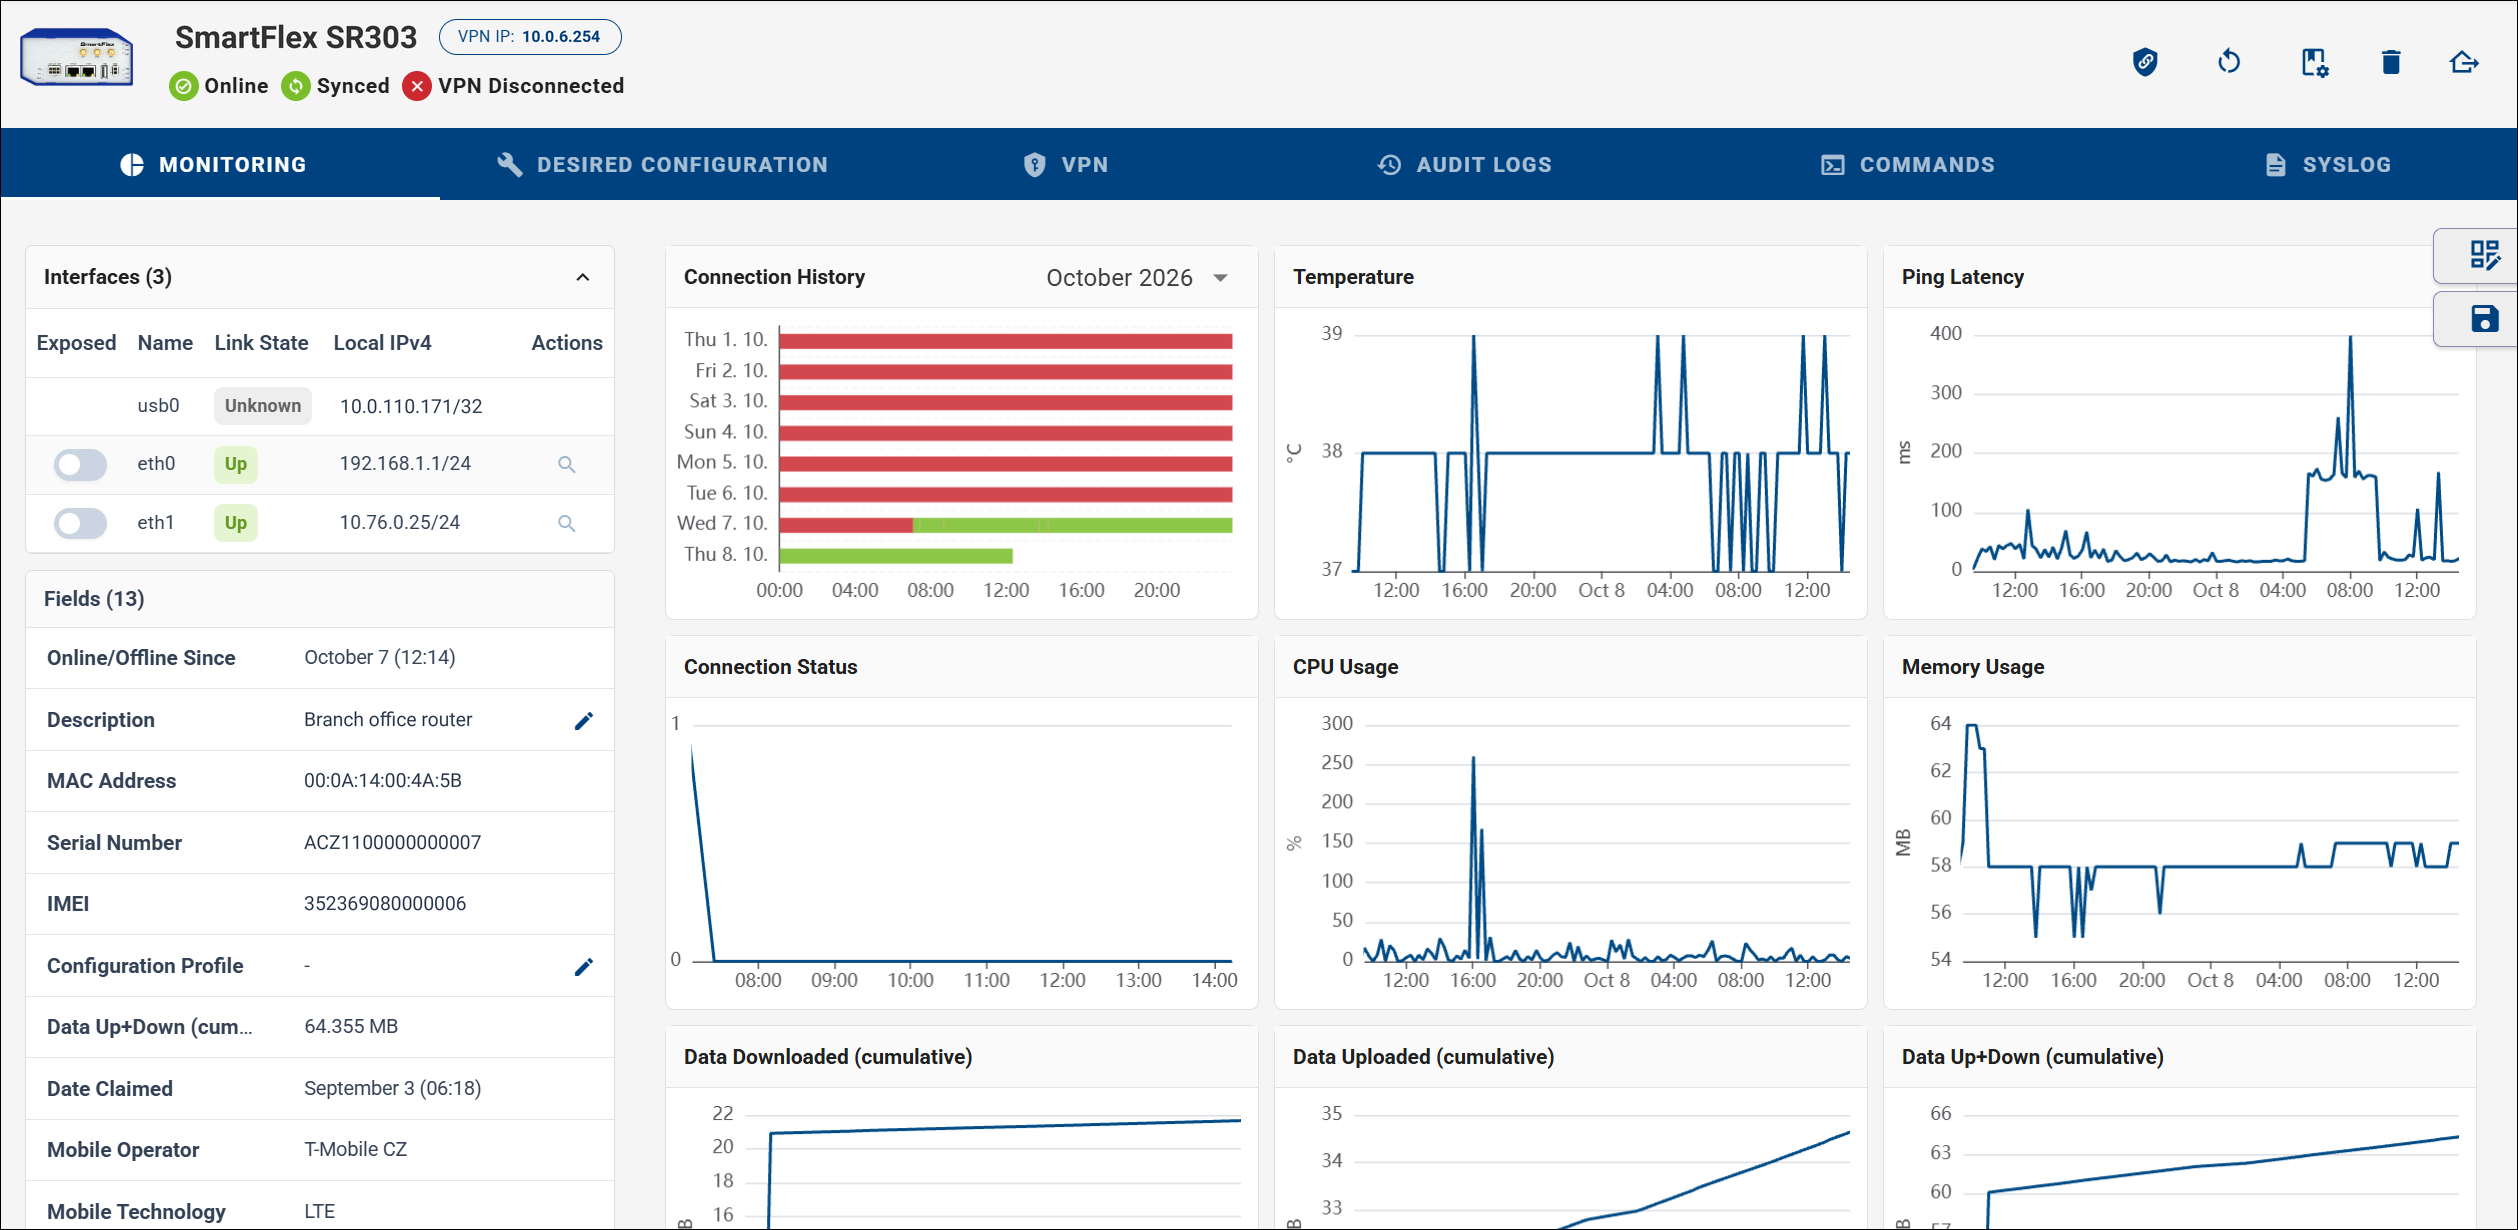Click the Up badge for eth0
The image size is (2518, 1230).
[x=236, y=464]
